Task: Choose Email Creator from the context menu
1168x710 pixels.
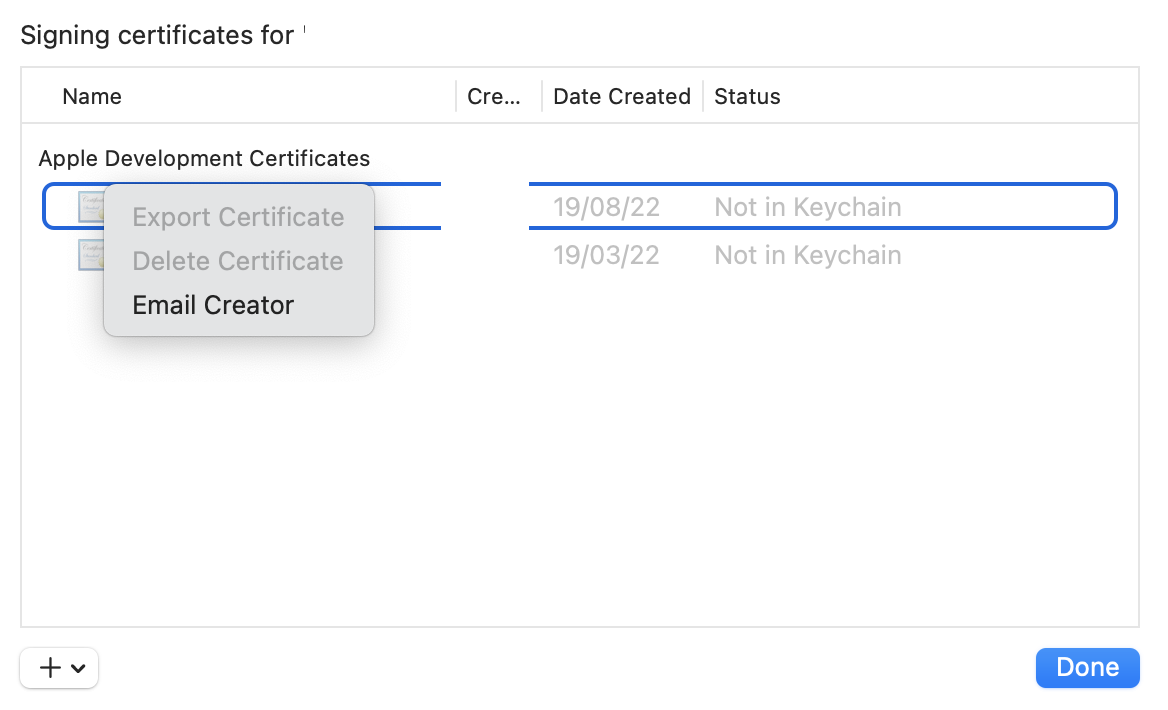Action: click(x=213, y=305)
